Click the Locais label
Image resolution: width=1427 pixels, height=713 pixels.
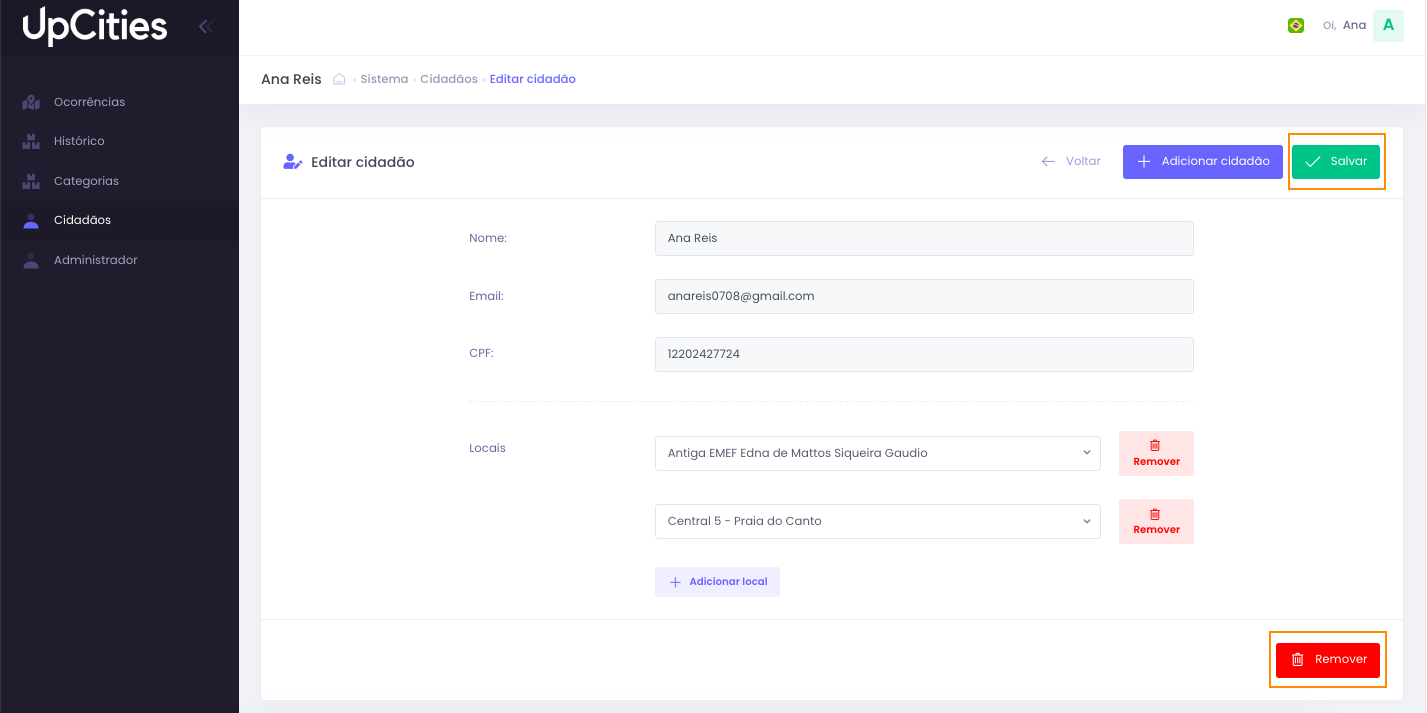[487, 448]
